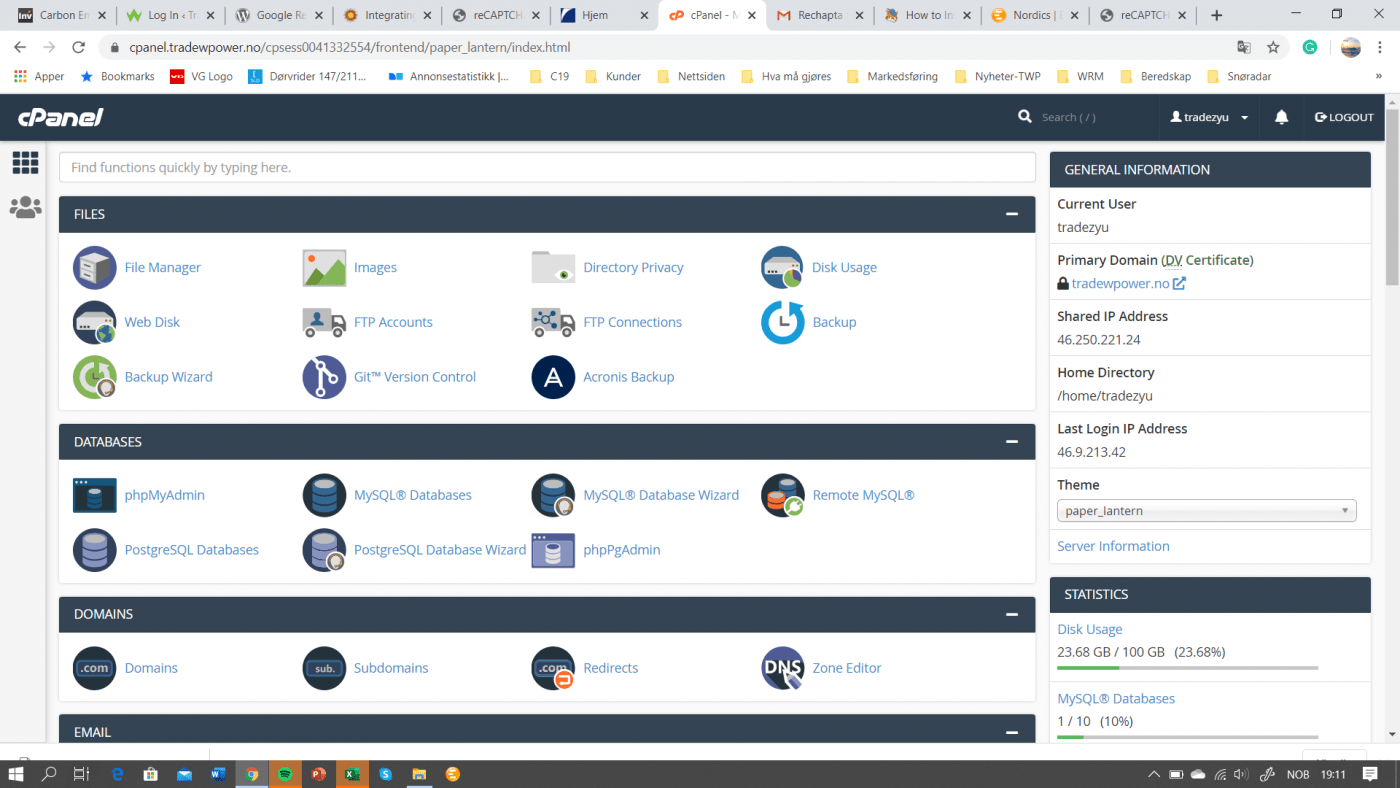Image resolution: width=1400 pixels, height=788 pixels.
Task: Focus the Find functions quickly field
Action: (547, 167)
